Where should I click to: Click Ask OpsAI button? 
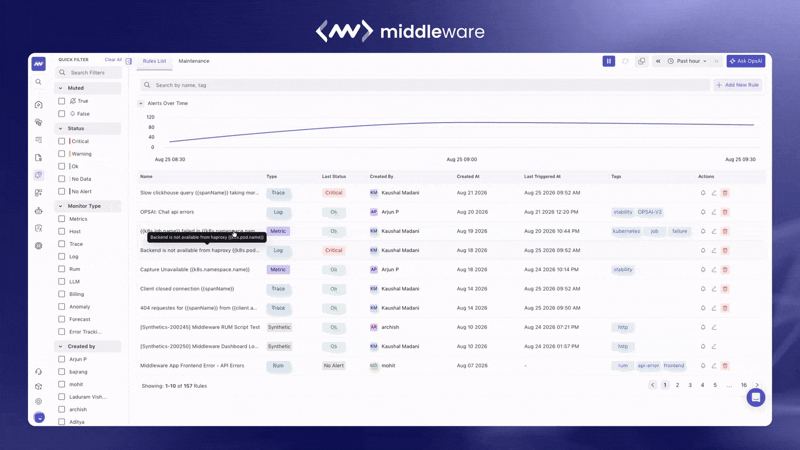point(746,61)
